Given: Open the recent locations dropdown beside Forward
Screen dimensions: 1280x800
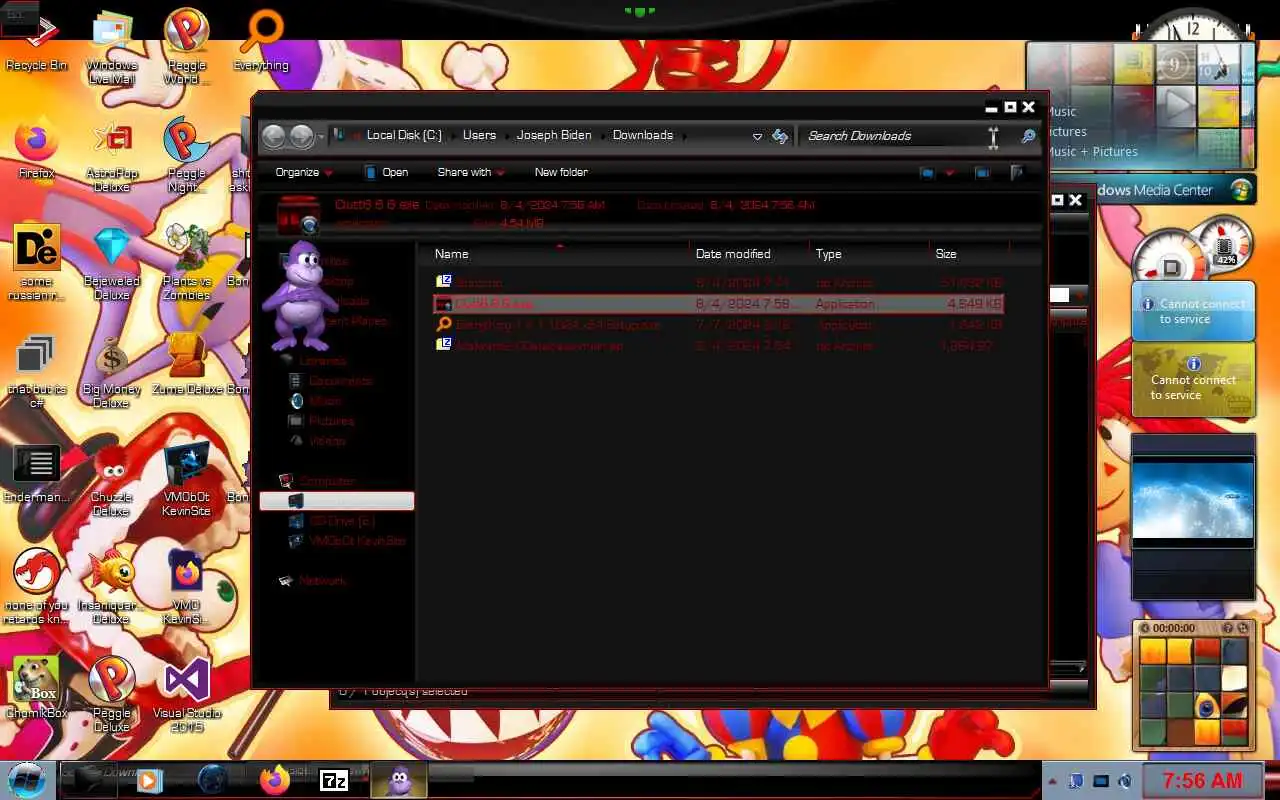Looking at the screenshot, I should pyautogui.click(x=321, y=136).
